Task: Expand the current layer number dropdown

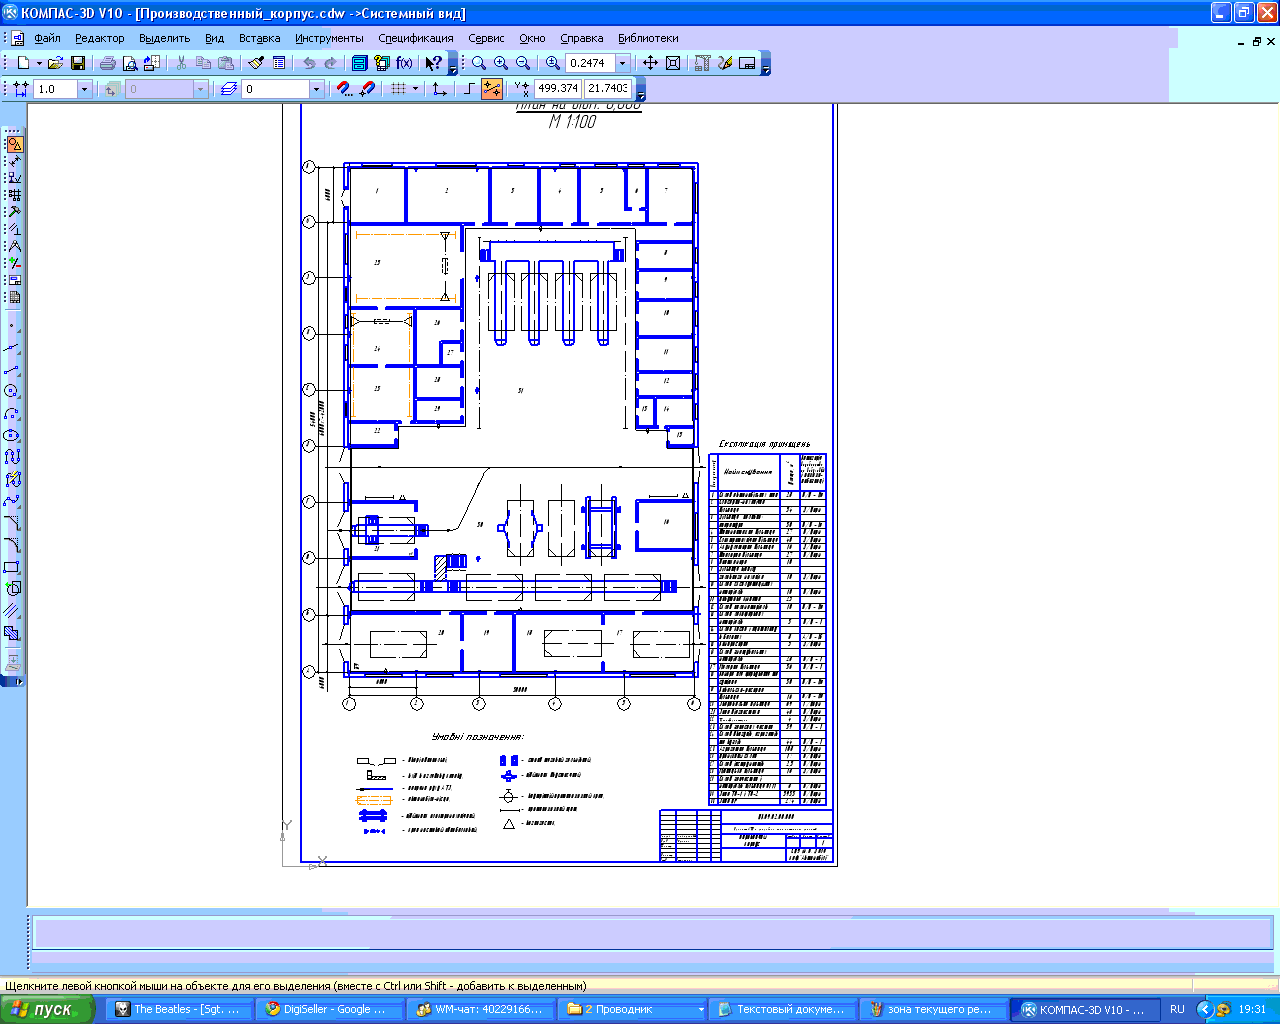Action: (316, 89)
